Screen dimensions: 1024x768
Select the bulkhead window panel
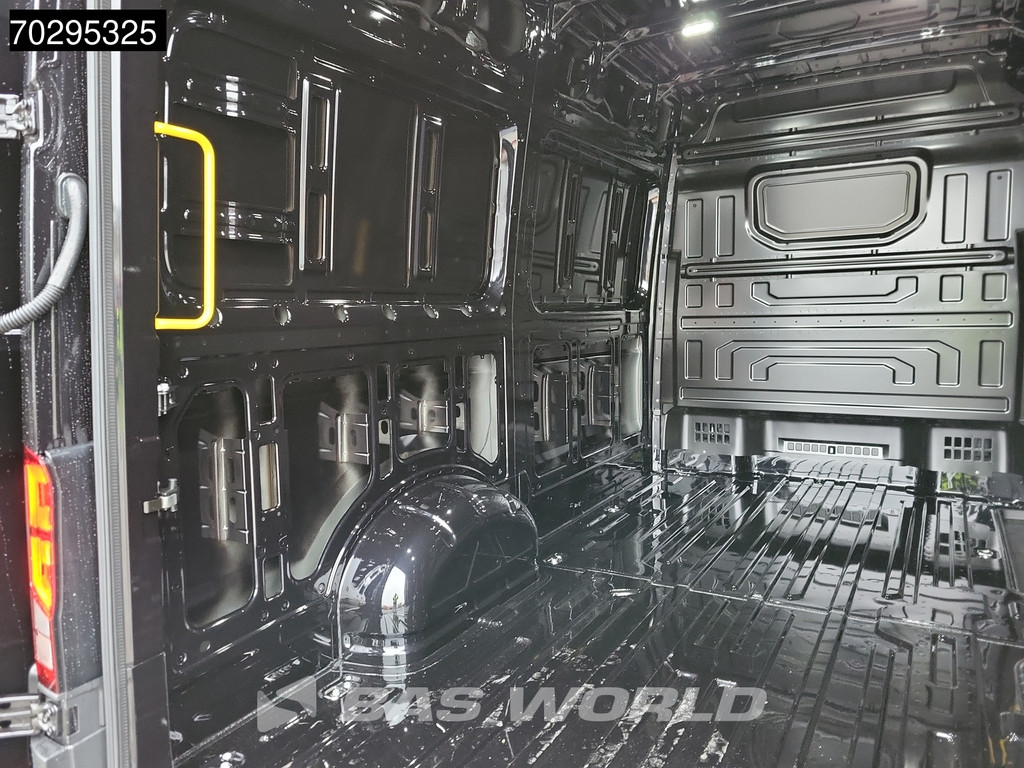click(x=836, y=200)
